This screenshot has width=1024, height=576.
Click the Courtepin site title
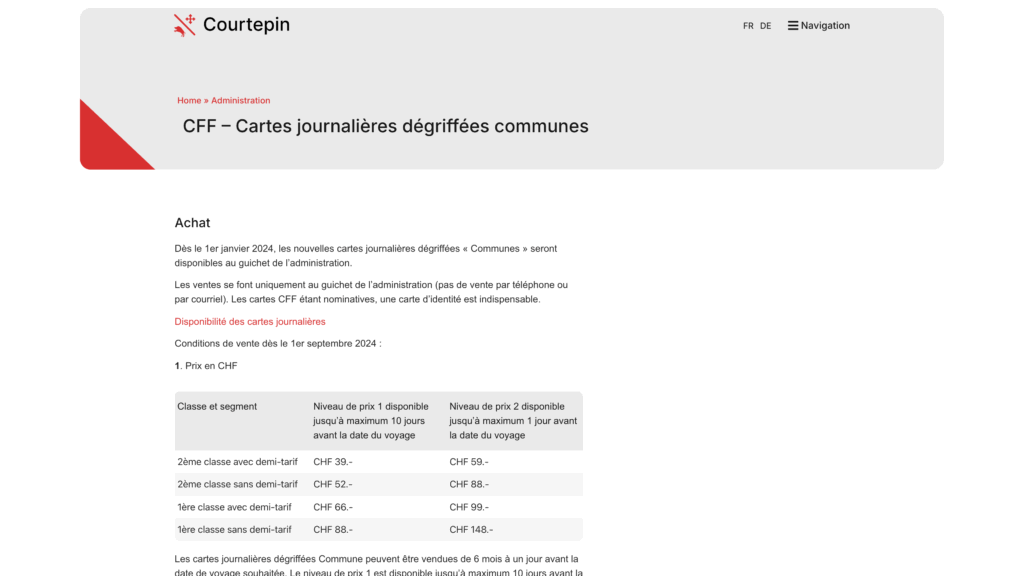(x=246, y=24)
